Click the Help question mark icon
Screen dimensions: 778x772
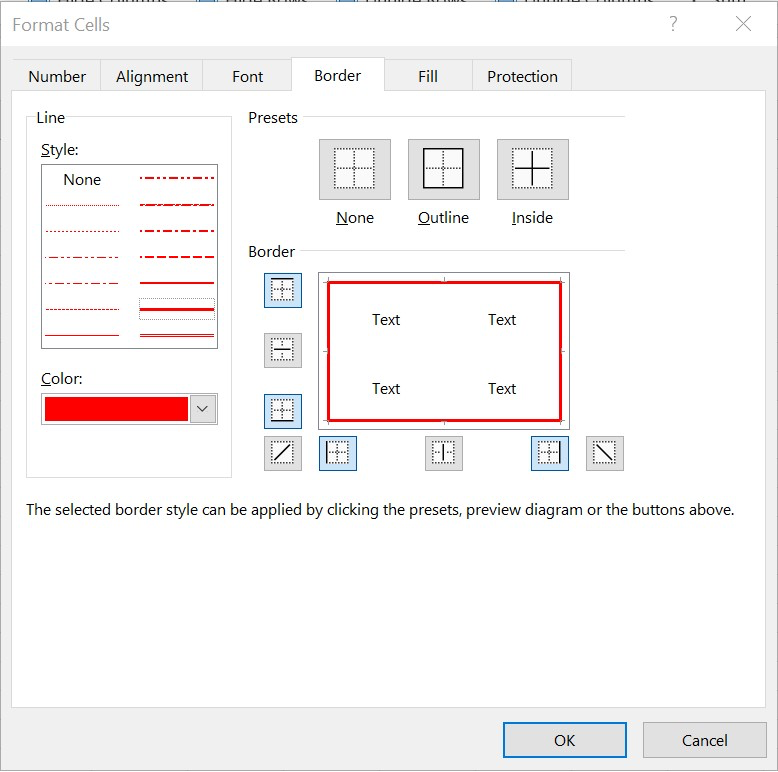pos(673,24)
